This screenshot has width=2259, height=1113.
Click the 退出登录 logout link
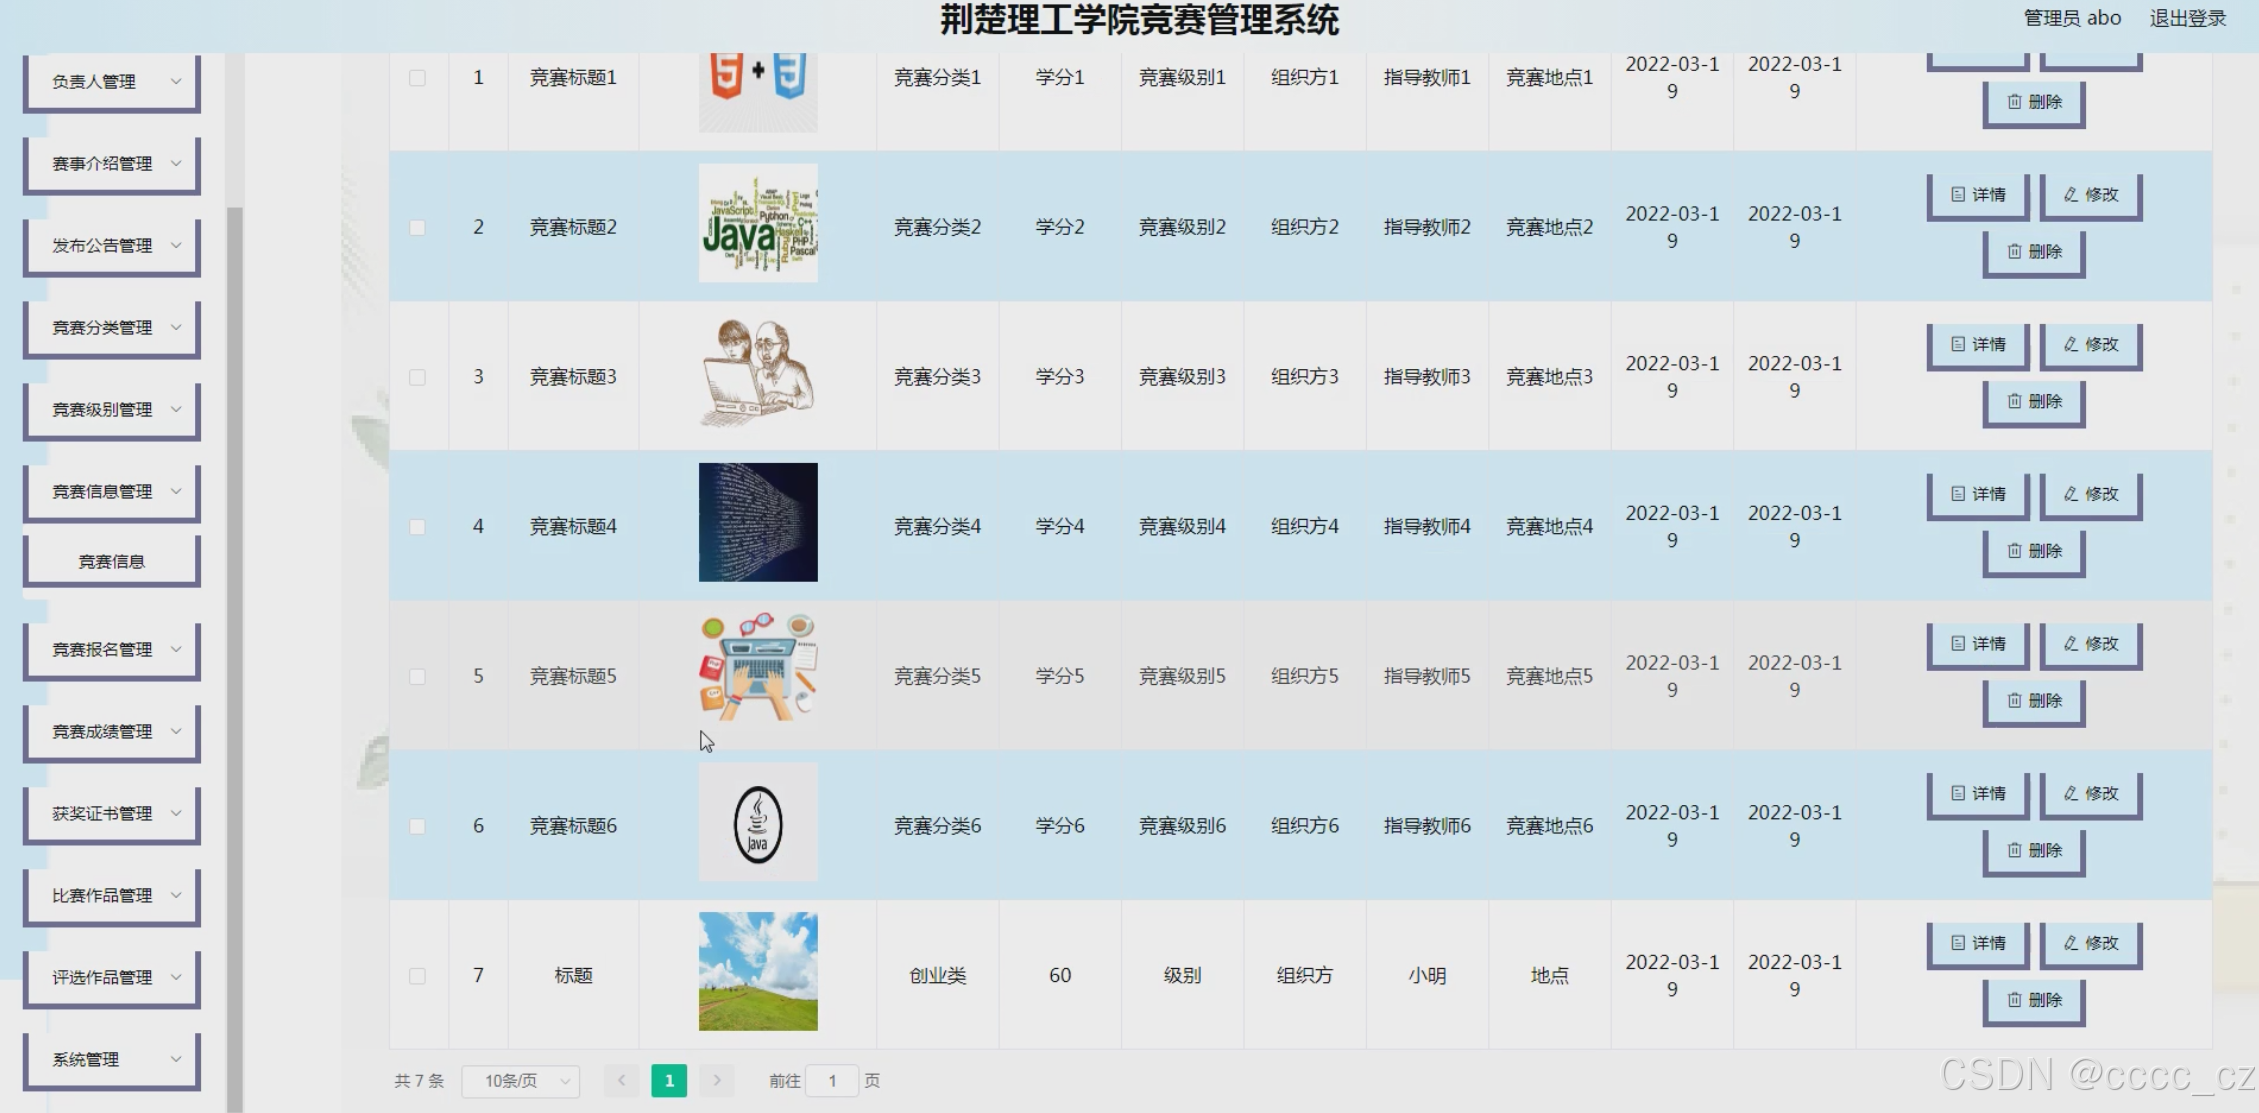(2187, 18)
